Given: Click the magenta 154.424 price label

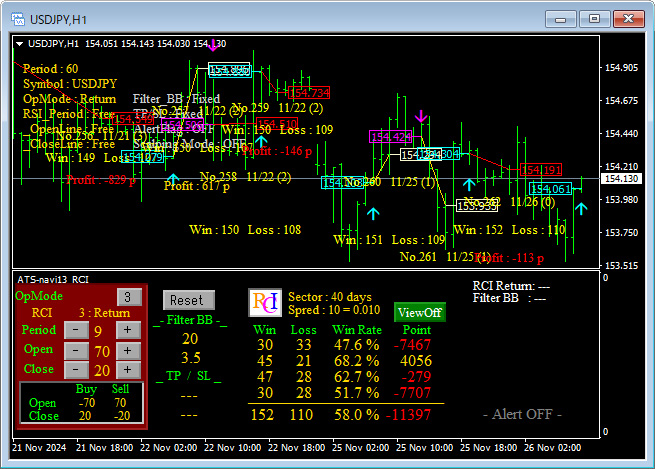Looking at the screenshot, I should point(391,137).
